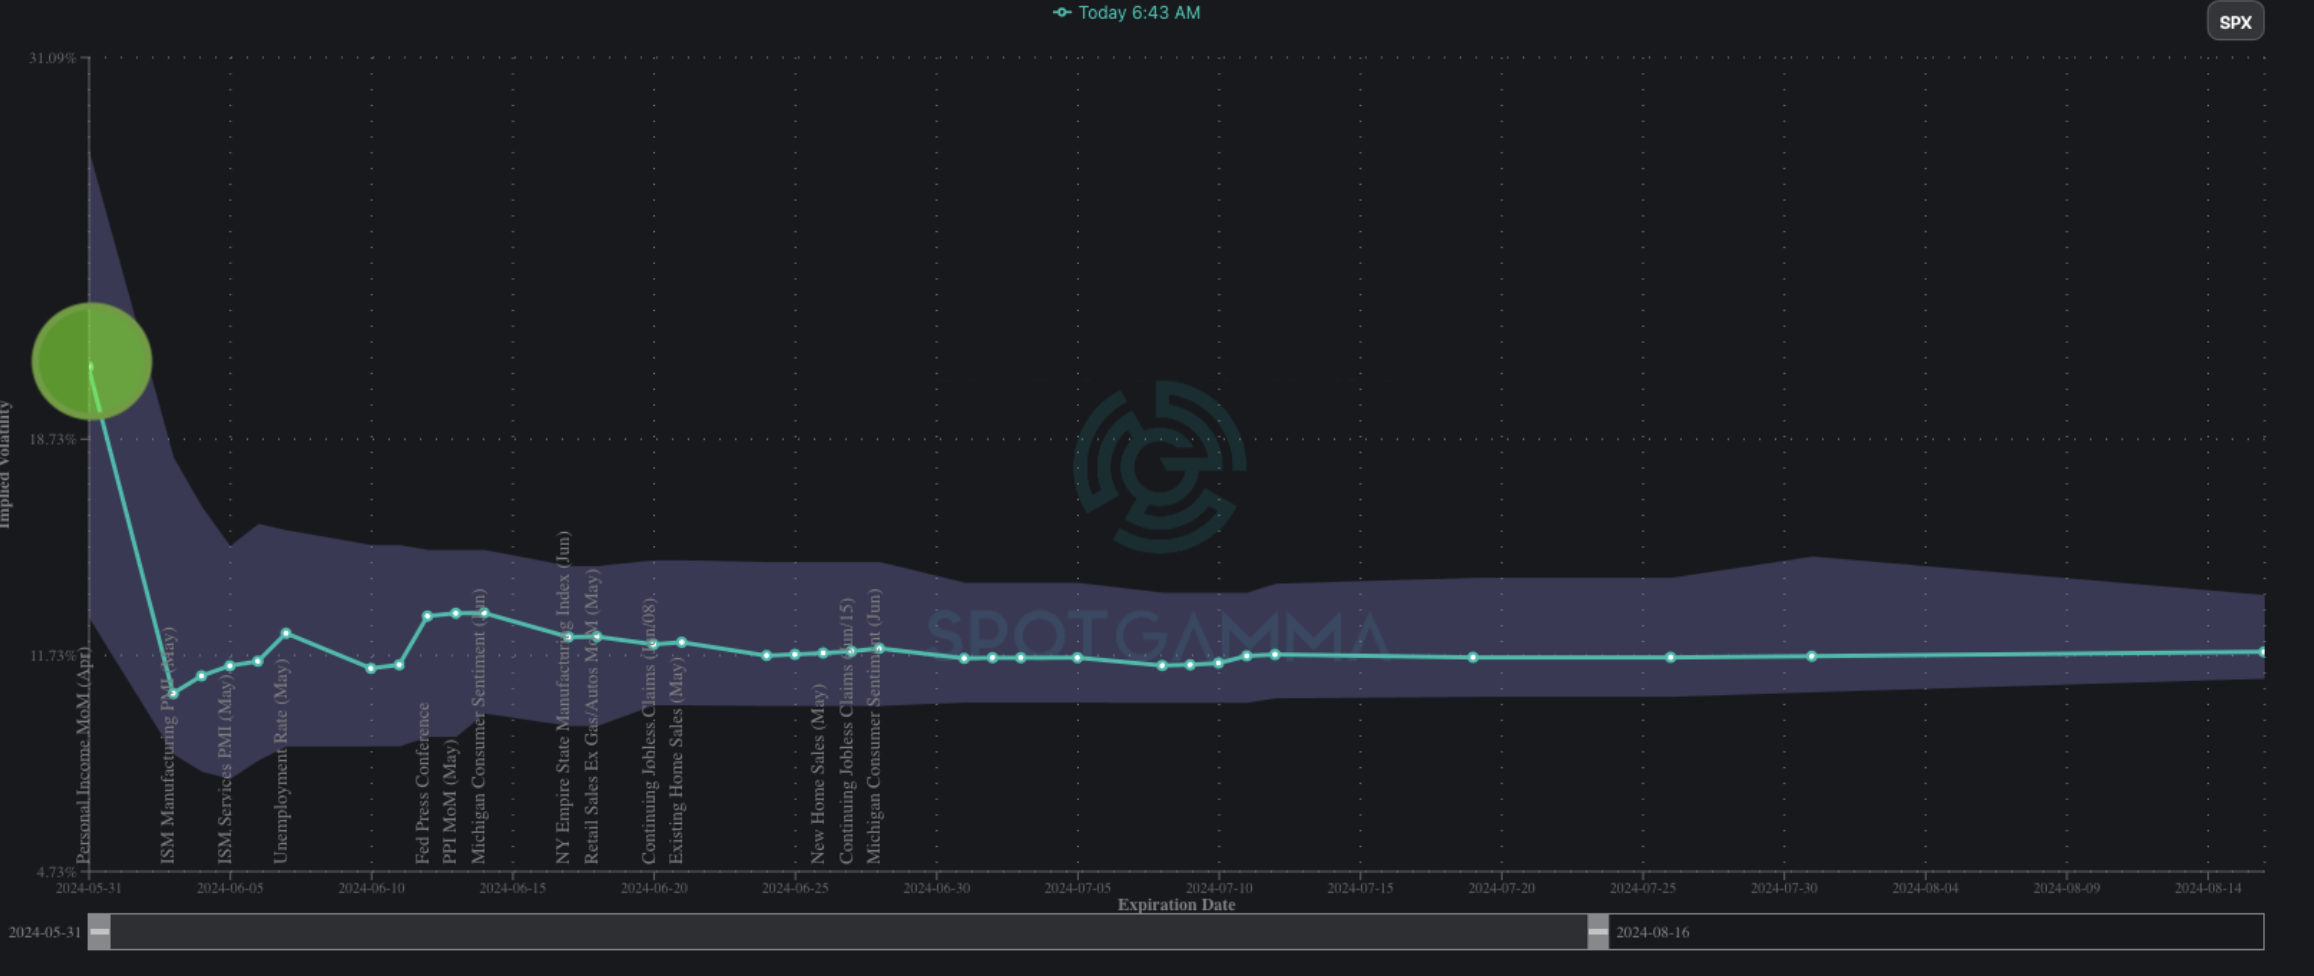Image resolution: width=2314 pixels, height=976 pixels.
Task: Click the last data point at 2024-08-16
Action: pos(2263,652)
